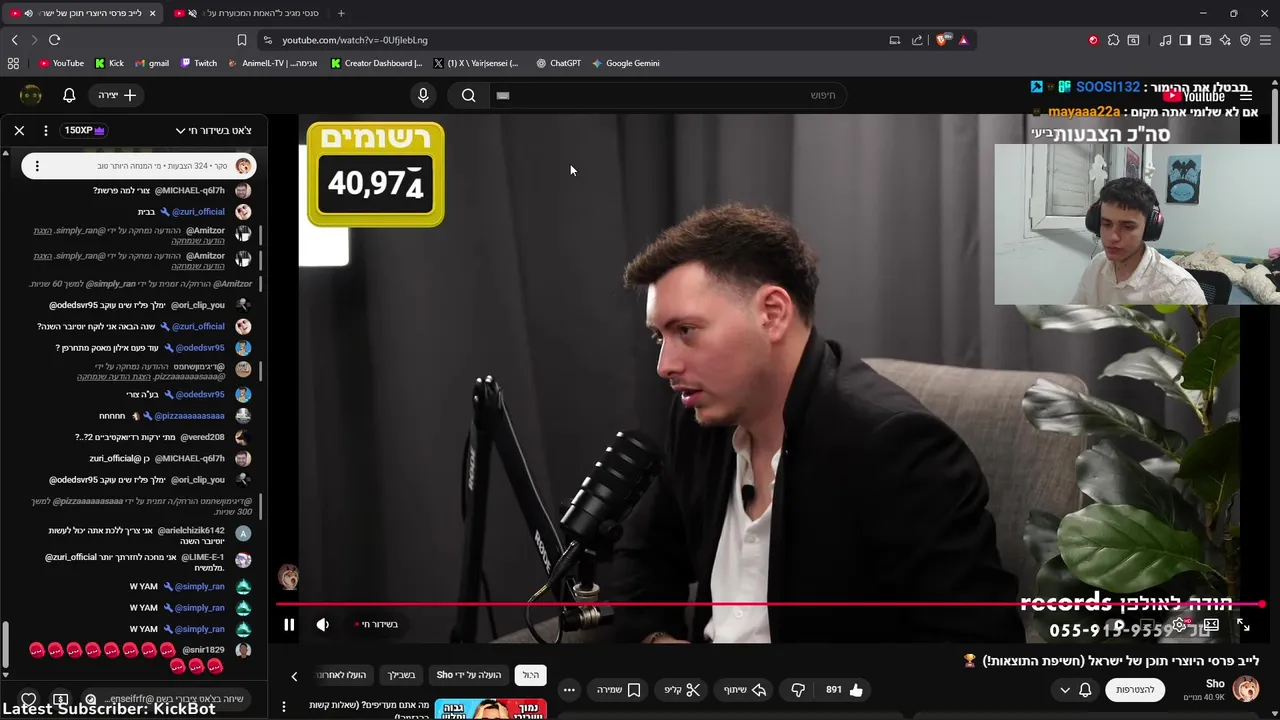Like the video with 891 likes
The height and width of the screenshot is (720, 1280).
(844, 690)
